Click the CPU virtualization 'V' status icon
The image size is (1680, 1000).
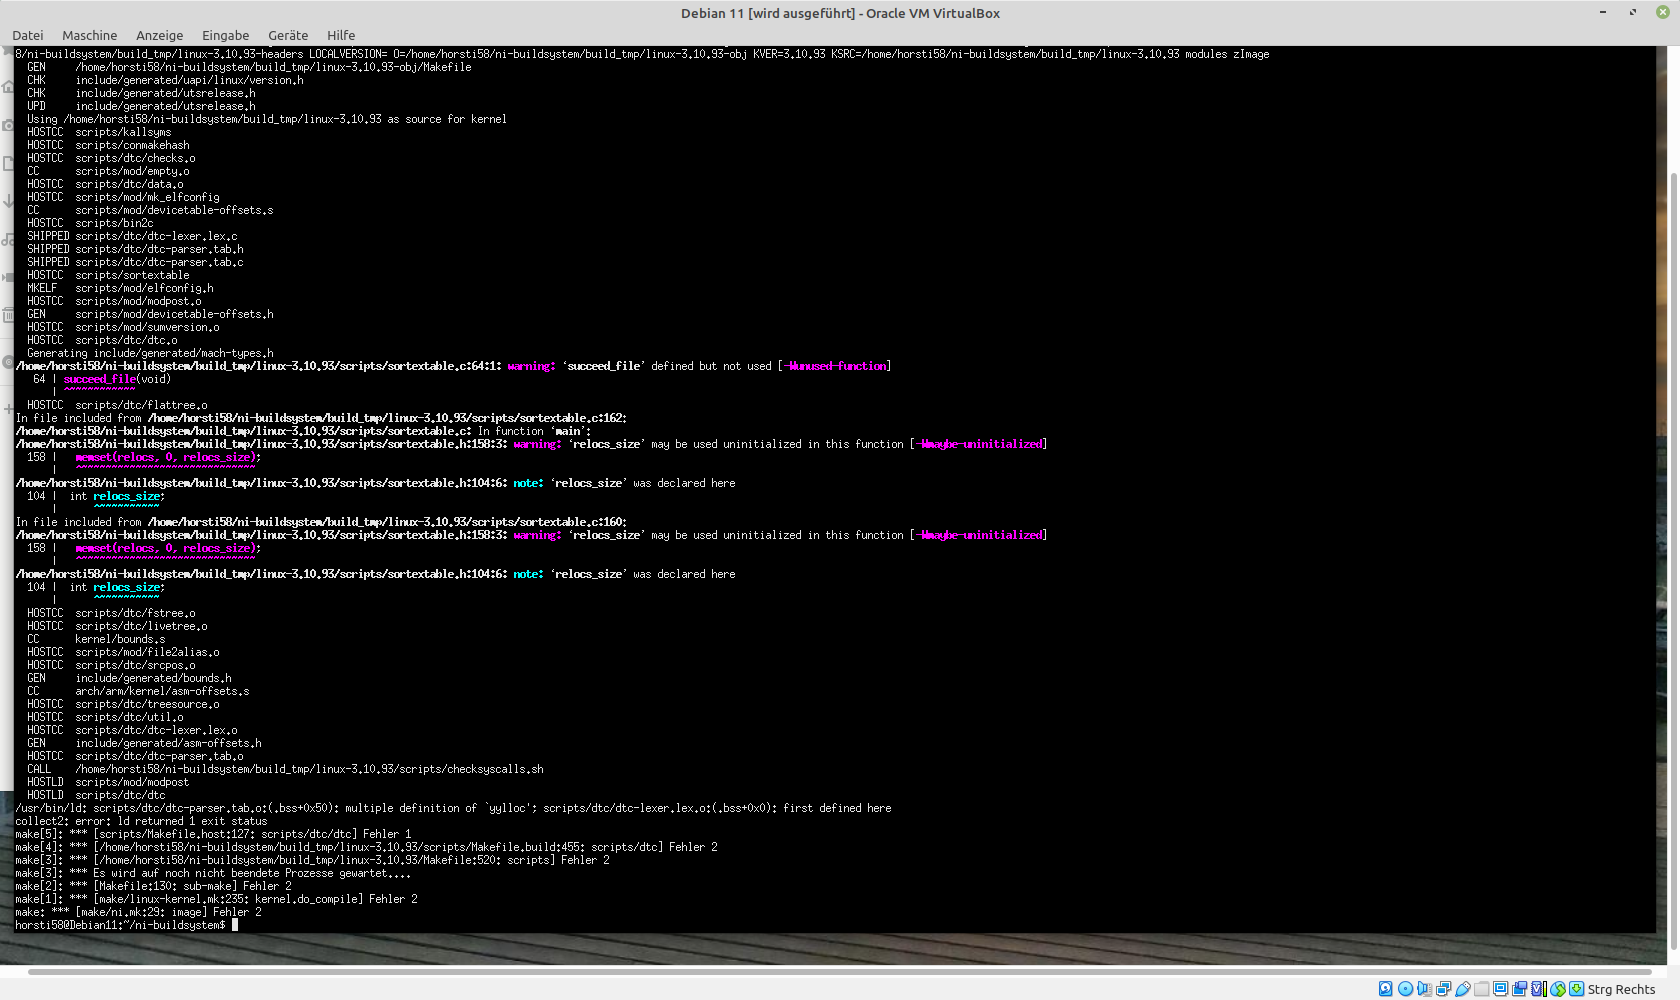pyautogui.click(x=1538, y=989)
